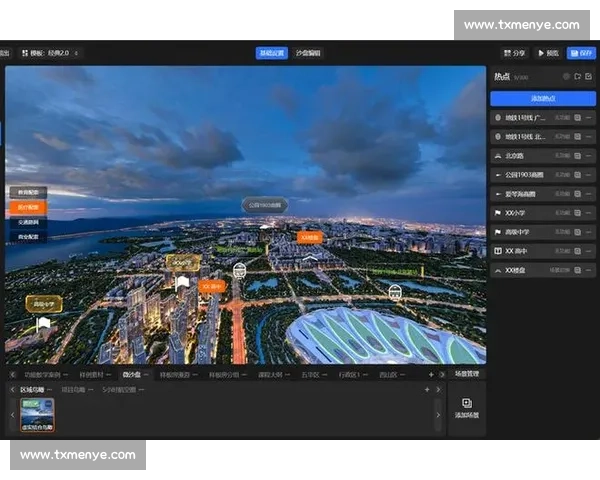
Task: Select the 基础设置 tab
Action: point(271,53)
